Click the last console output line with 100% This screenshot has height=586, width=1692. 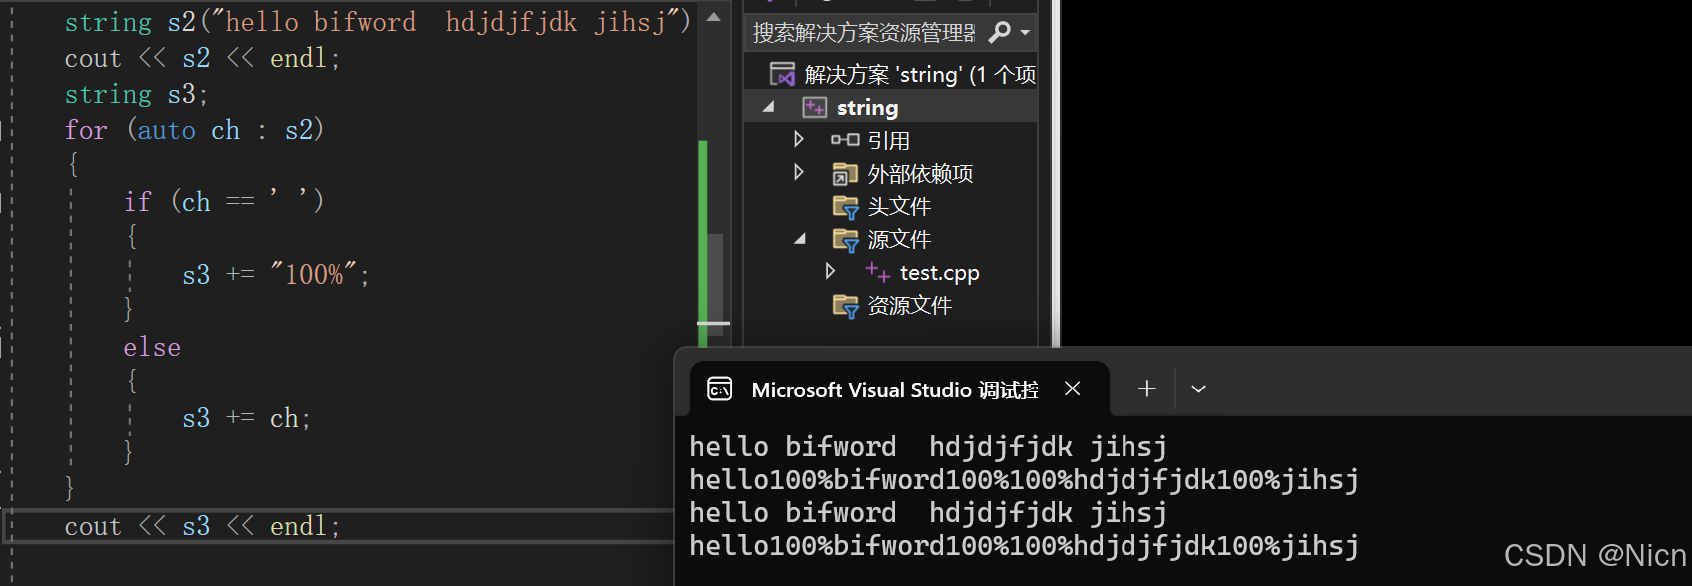[x=1024, y=545]
